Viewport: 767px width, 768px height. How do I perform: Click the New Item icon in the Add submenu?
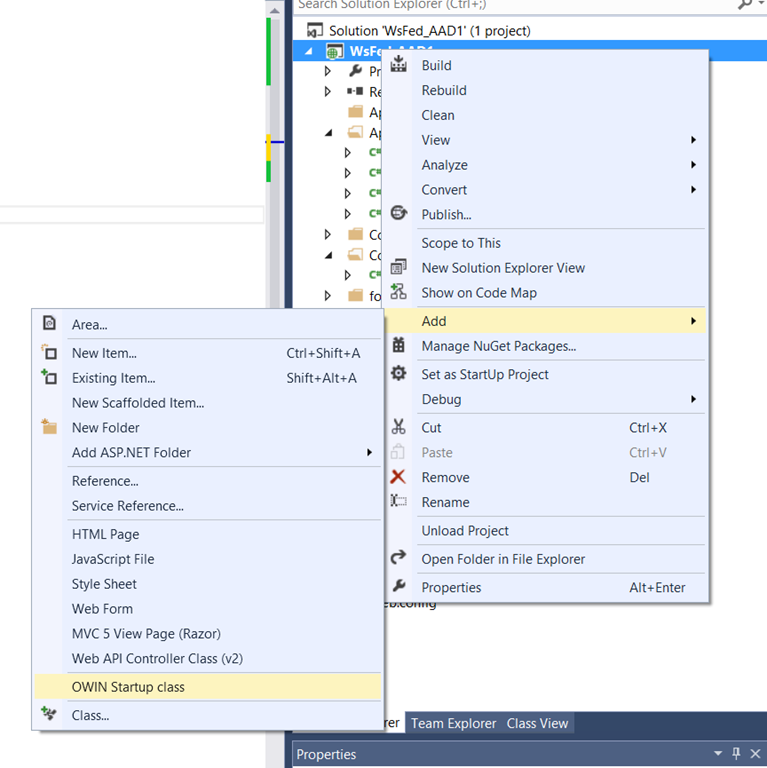(x=49, y=352)
